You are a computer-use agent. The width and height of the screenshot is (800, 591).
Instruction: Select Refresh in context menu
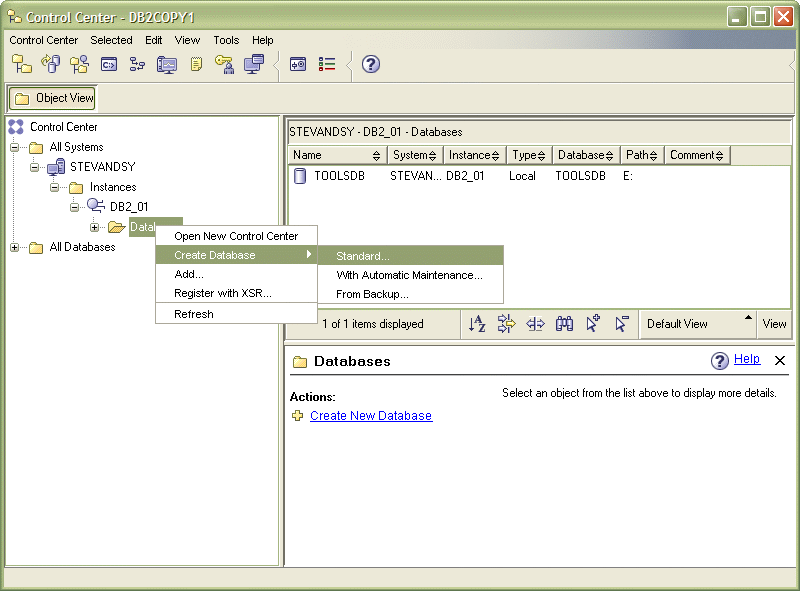click(236, 314)
